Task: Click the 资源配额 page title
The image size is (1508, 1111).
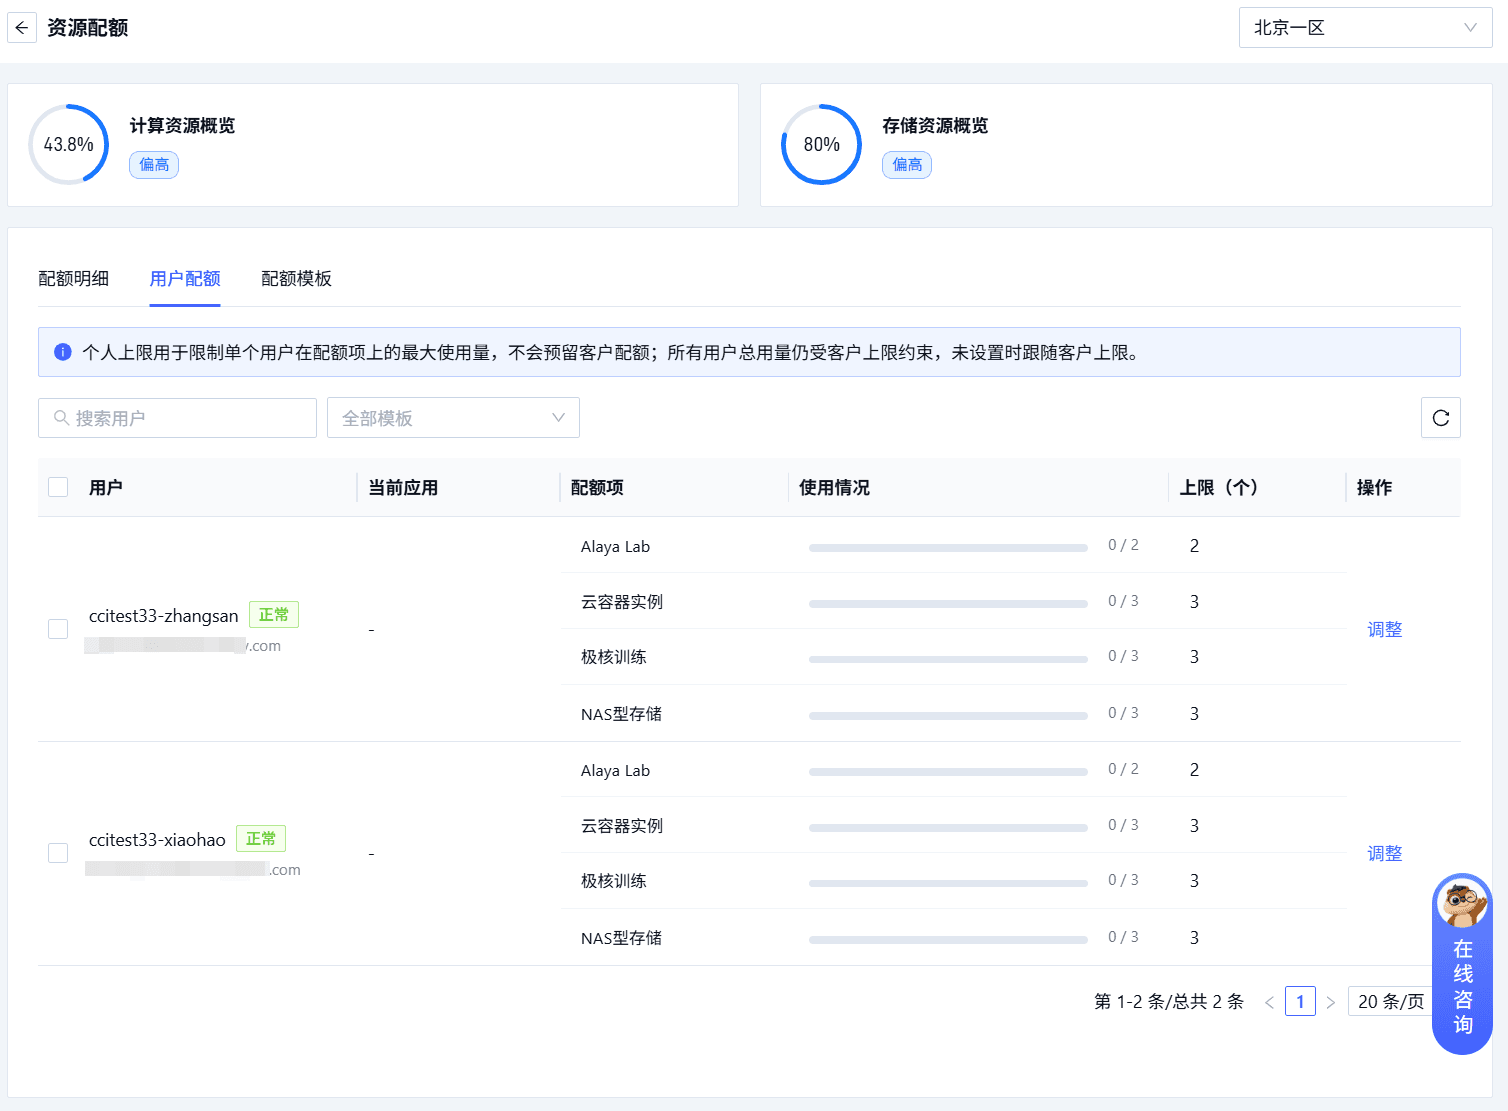Action: [88, 28]
